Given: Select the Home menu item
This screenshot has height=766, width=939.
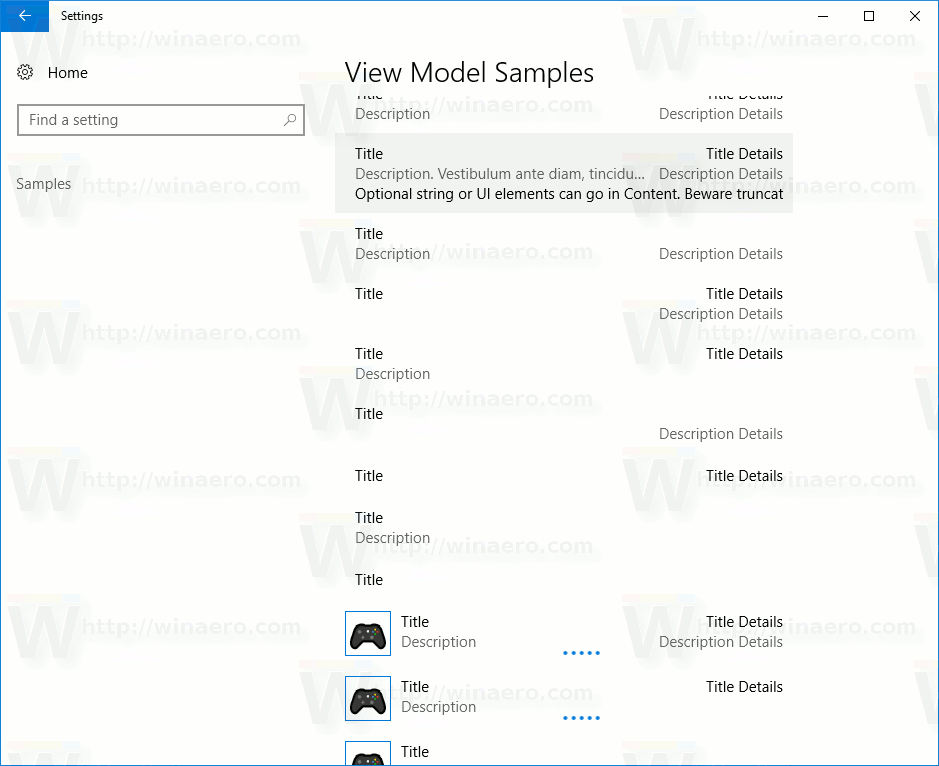Looking at the screenshot, I should (x=68, y=72).
